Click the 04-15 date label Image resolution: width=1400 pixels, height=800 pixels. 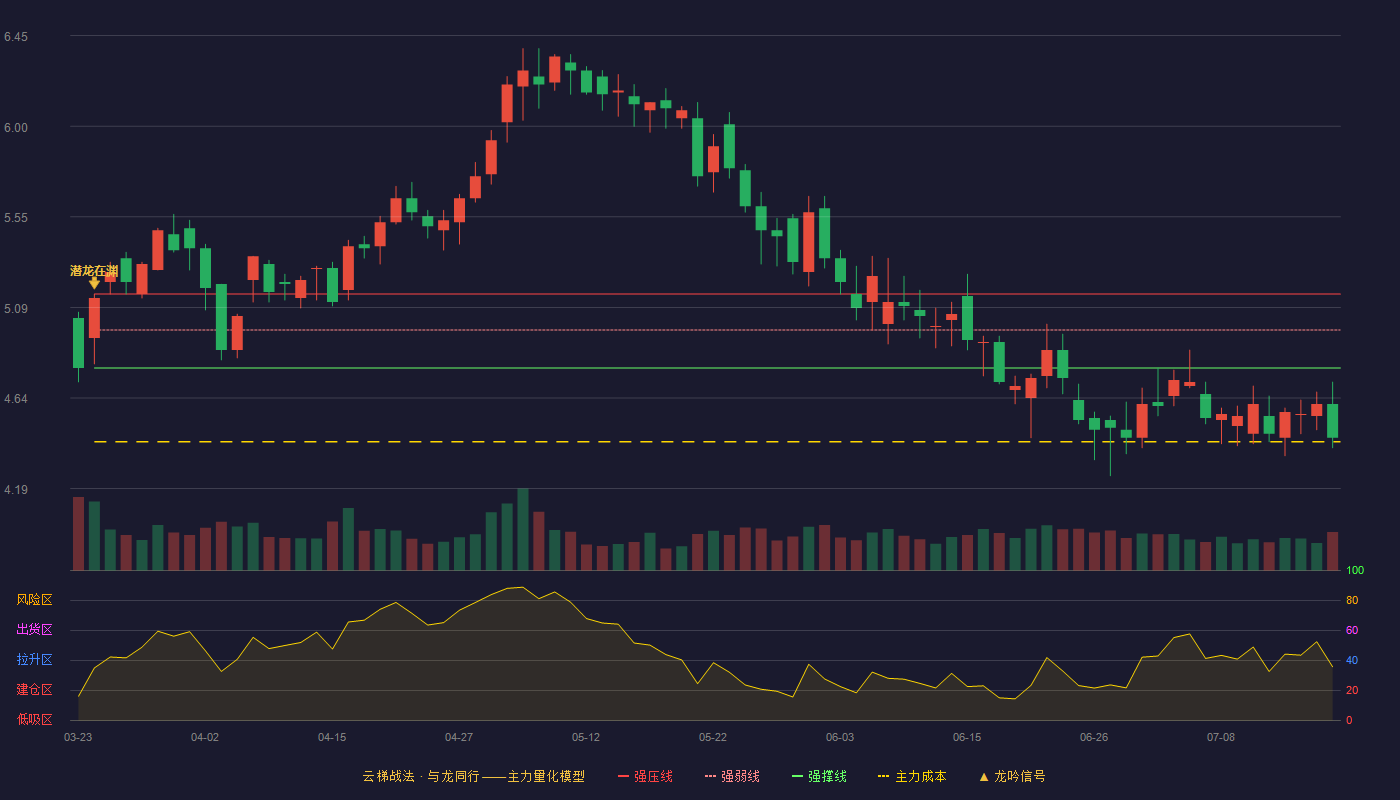[332, 737]
